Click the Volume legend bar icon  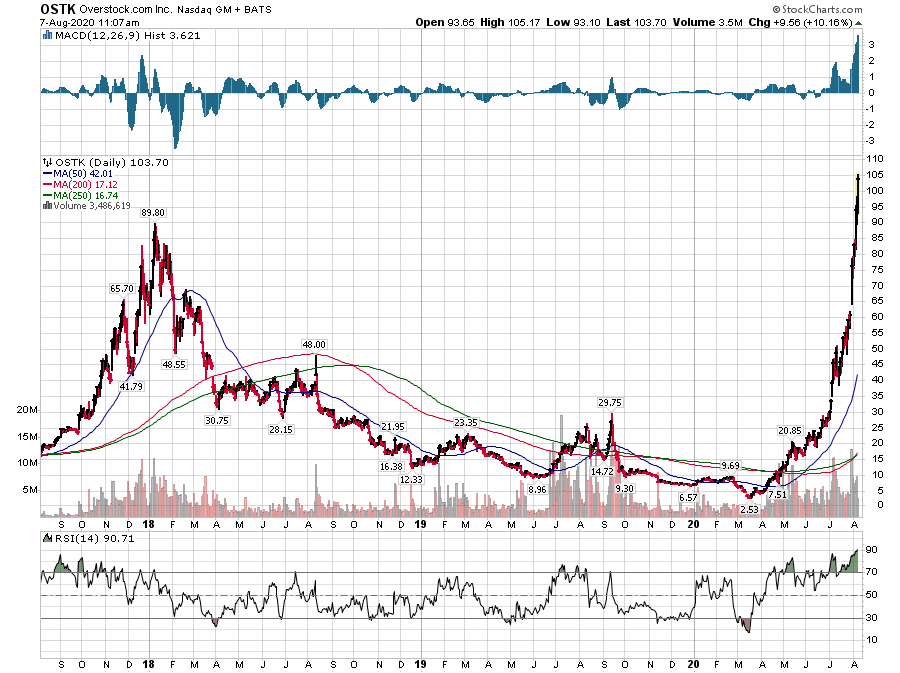pos(47,205)
